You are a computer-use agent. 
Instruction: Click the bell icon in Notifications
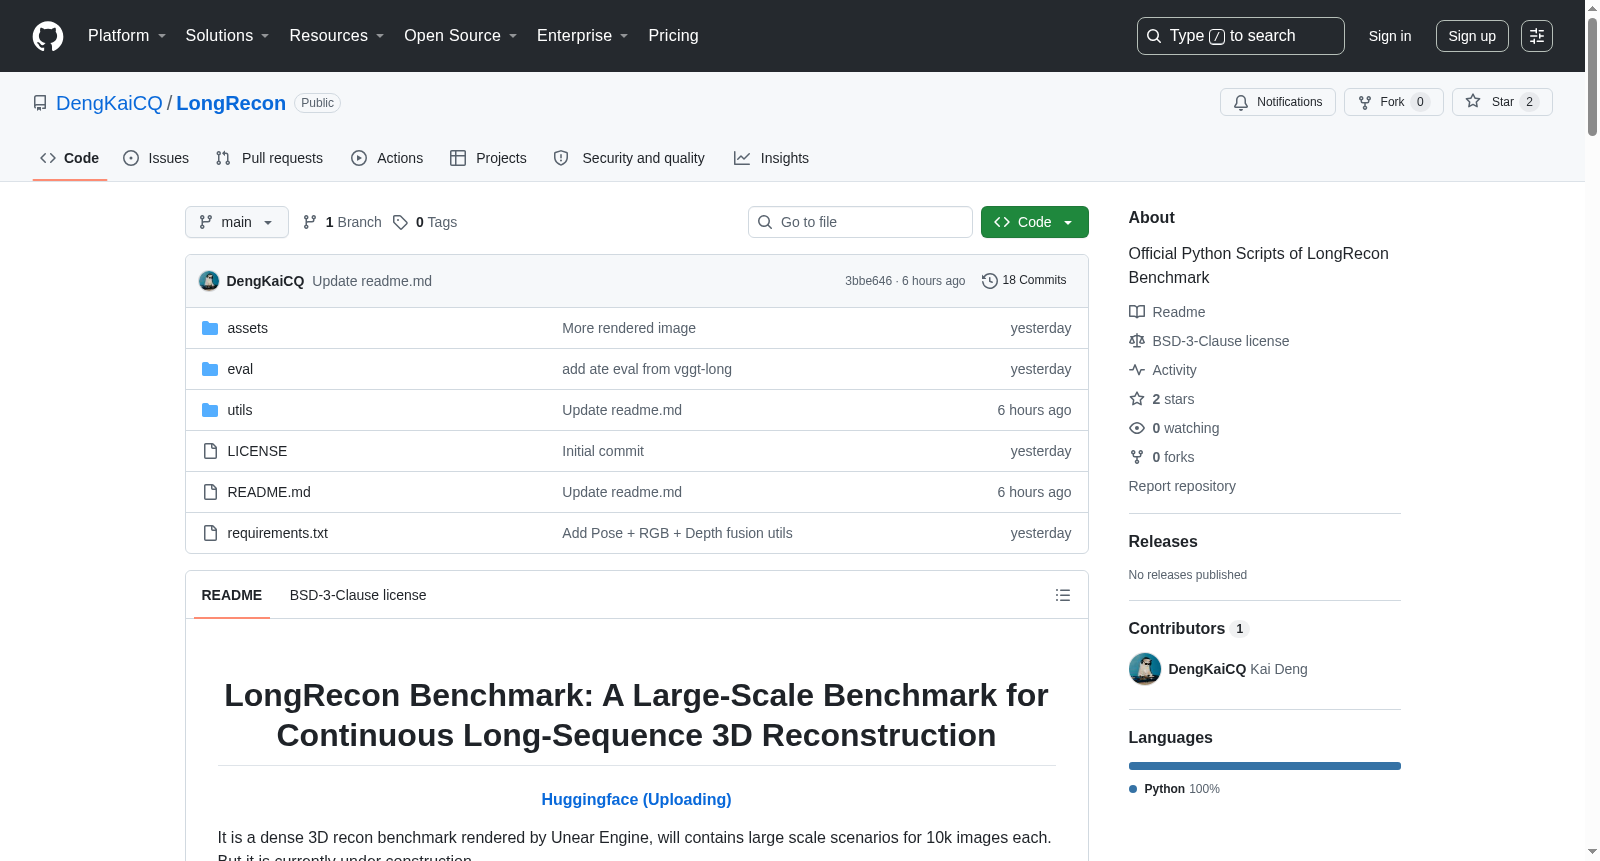(1241, 102)
